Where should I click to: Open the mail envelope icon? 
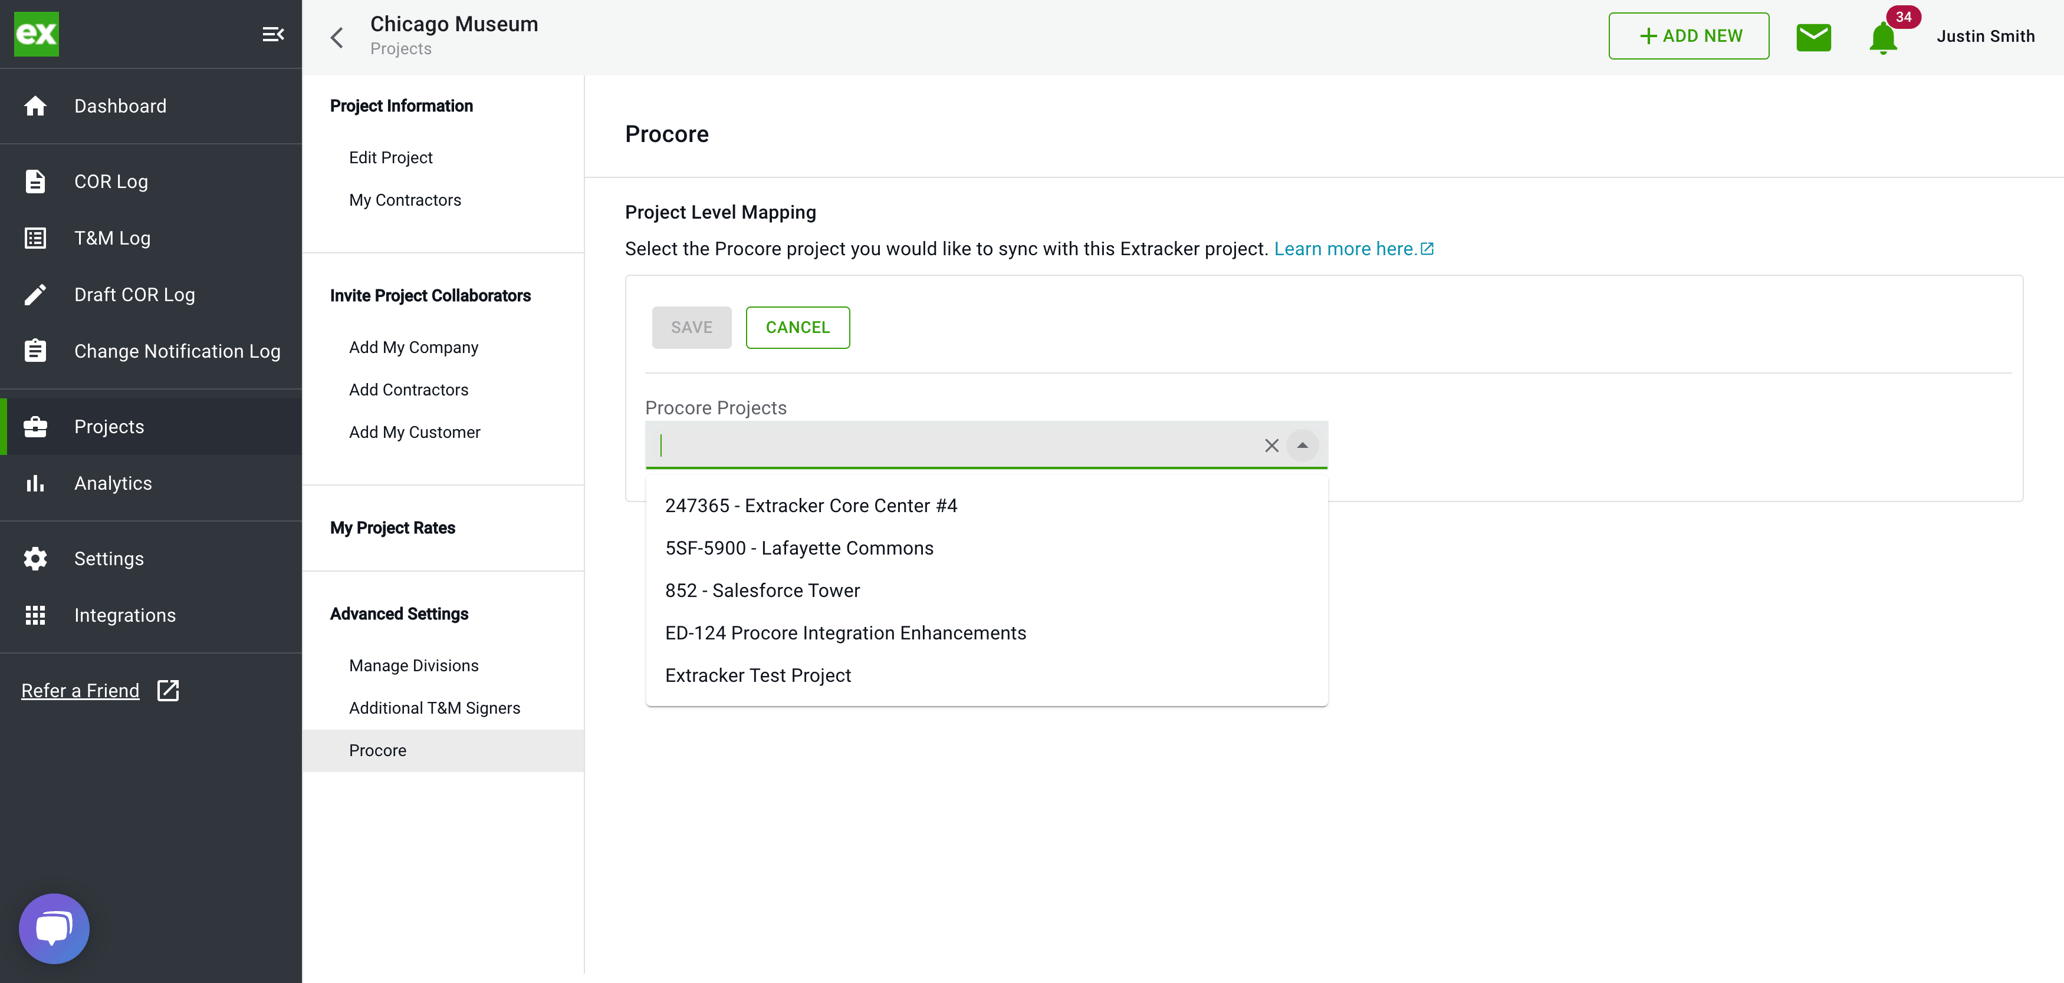coord(1813,36)
